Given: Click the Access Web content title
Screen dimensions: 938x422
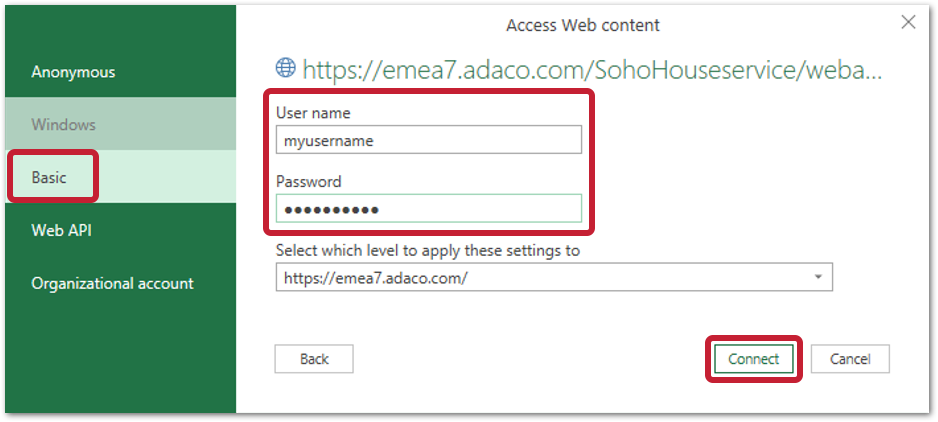Looking at the screenshot, I should [x=583, y=25].
